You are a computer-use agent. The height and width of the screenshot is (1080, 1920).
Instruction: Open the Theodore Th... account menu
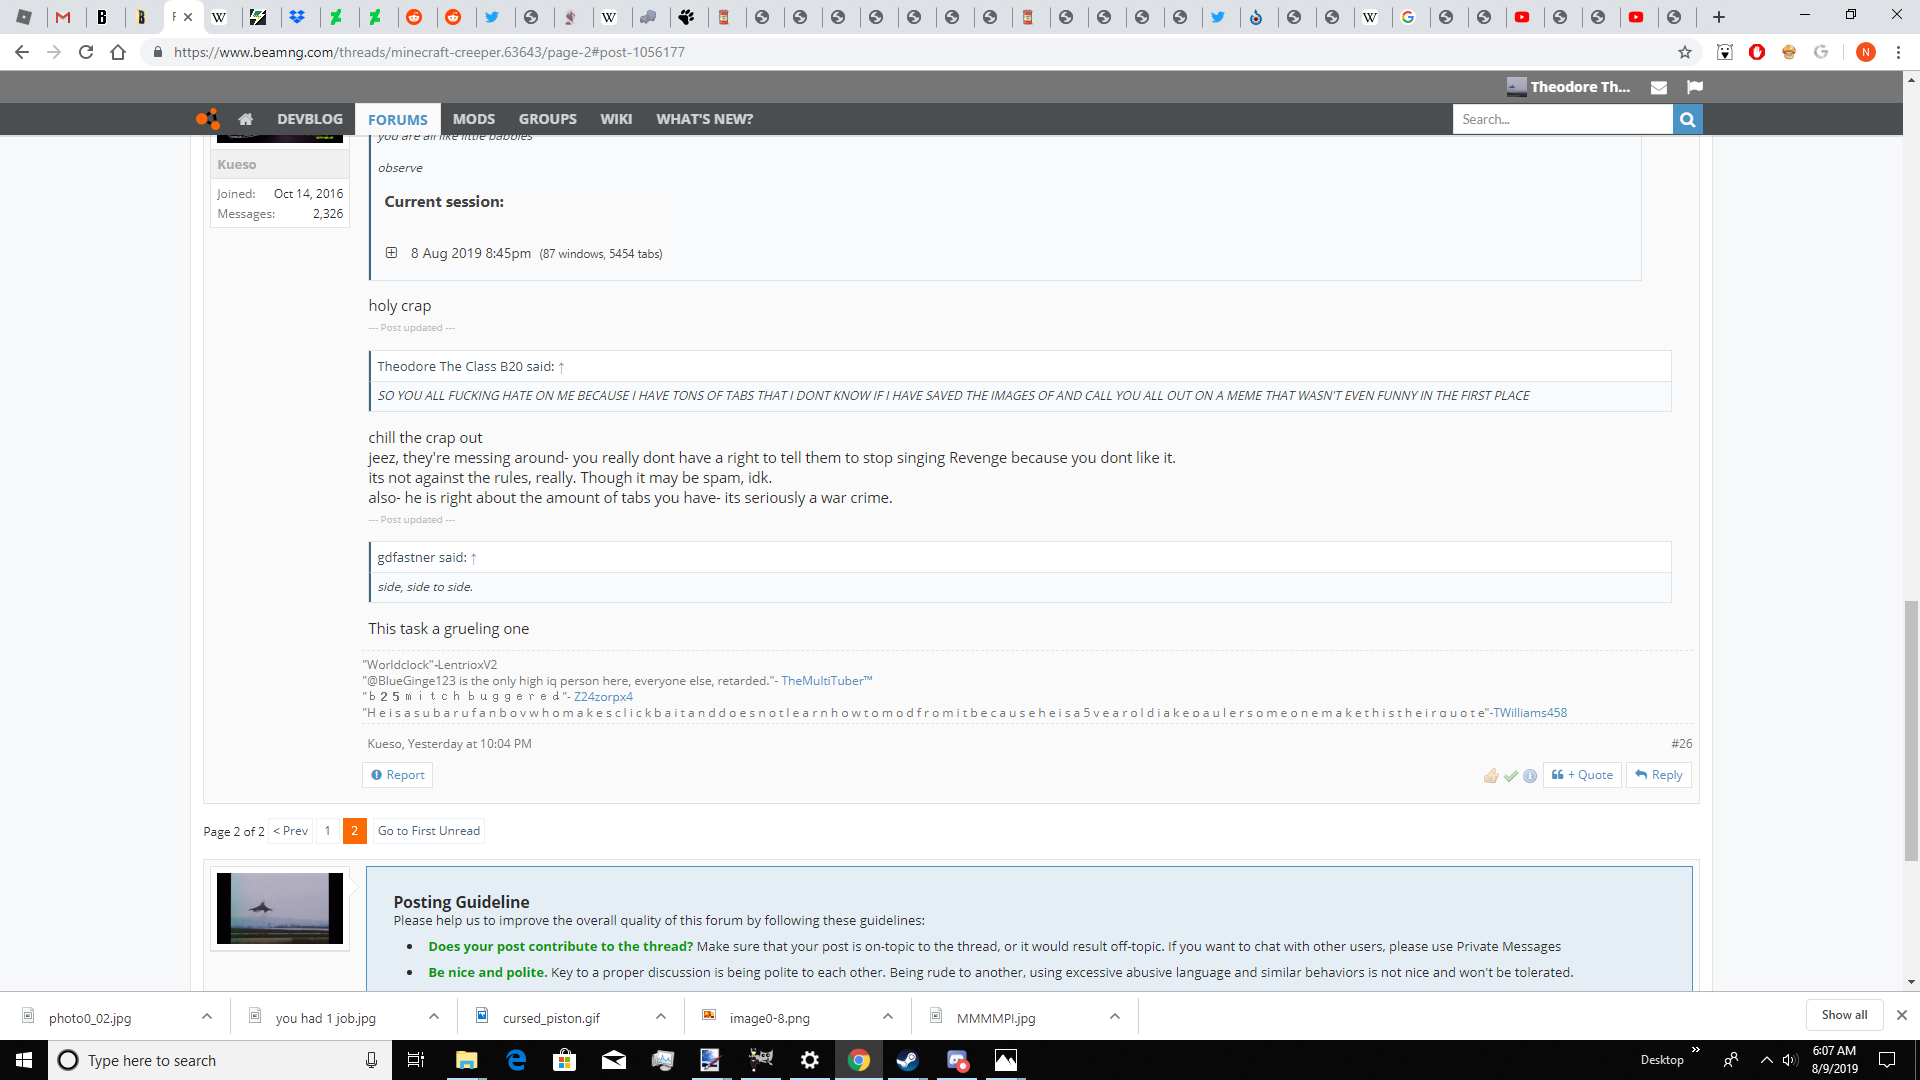click(x=1569, y=87)
